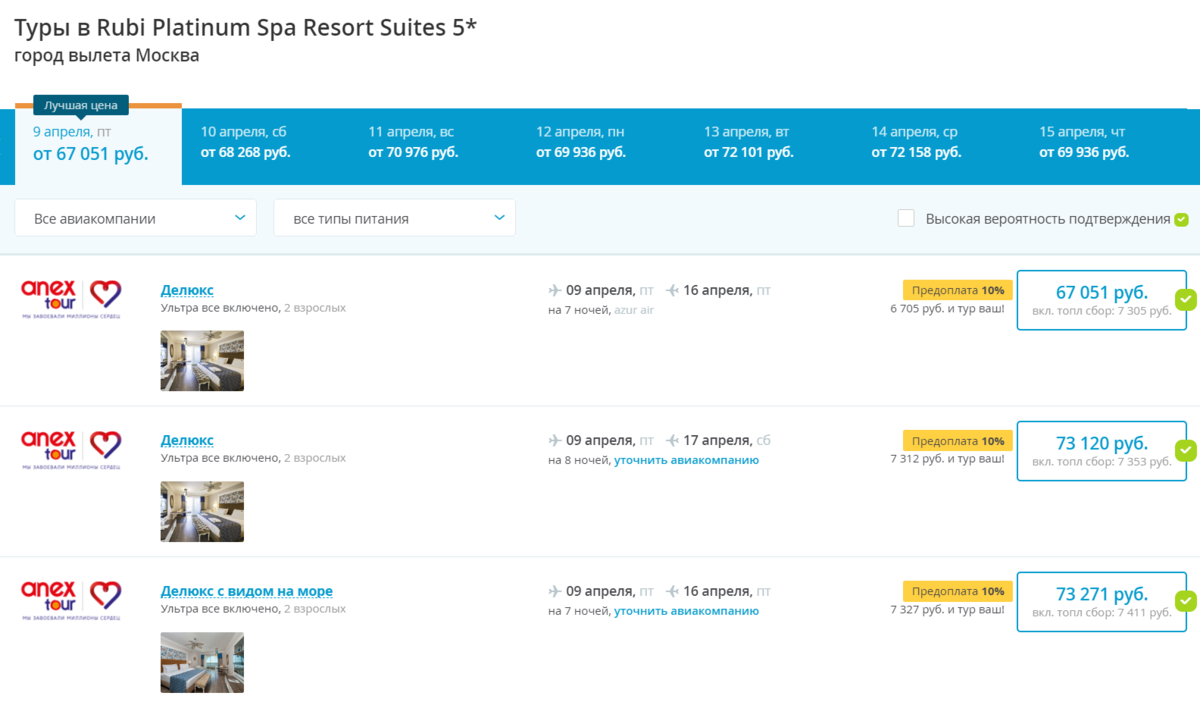The image size is (1200, 702).
Task: Click the Anex Tour logo in first offer
Action: click(x=71, y=297)
